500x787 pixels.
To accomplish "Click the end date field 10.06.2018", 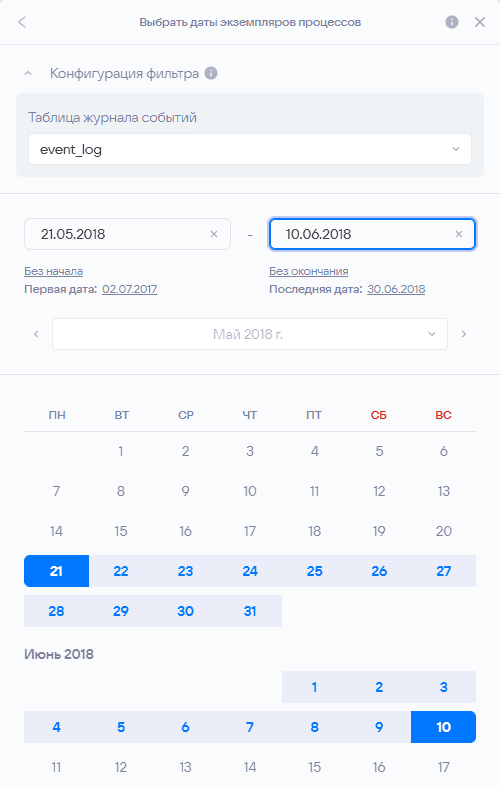I will [372, 234].
